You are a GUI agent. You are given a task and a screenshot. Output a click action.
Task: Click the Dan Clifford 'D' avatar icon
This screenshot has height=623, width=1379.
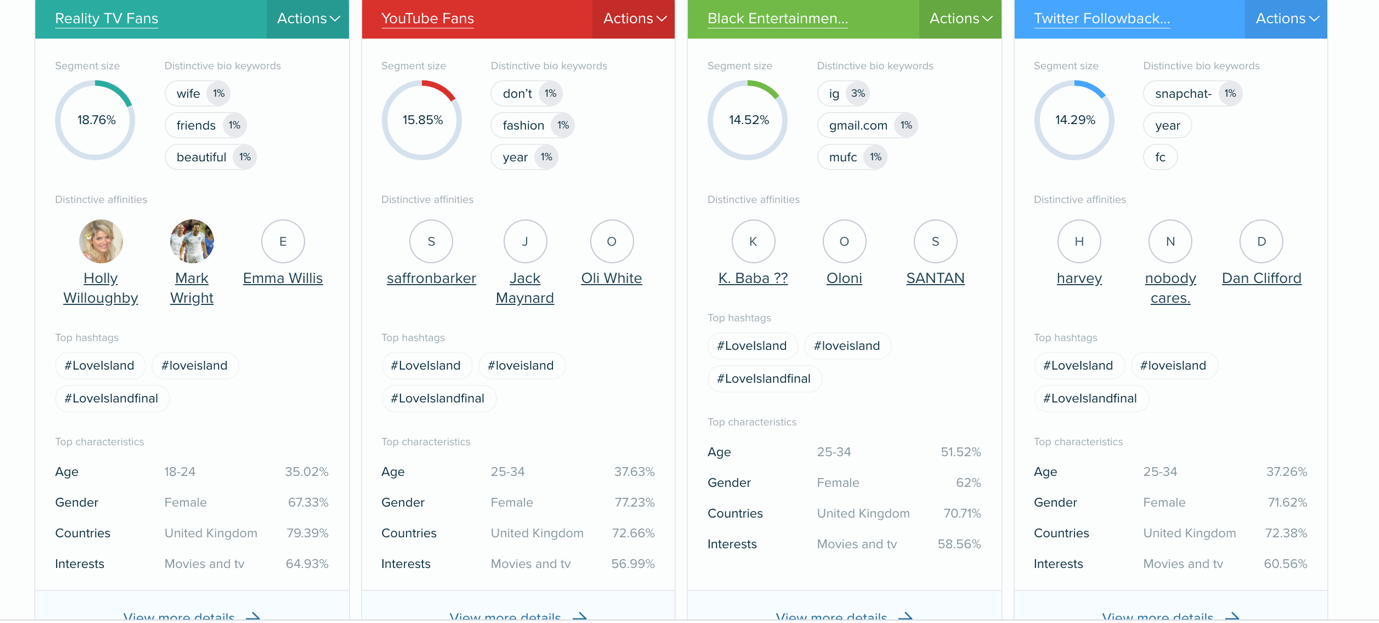pyautogui.click(x=1261, y=241)
